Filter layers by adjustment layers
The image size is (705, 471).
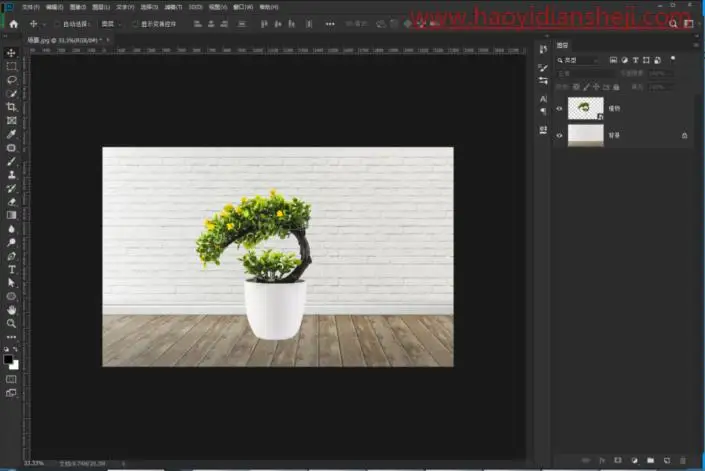point(625,60)
